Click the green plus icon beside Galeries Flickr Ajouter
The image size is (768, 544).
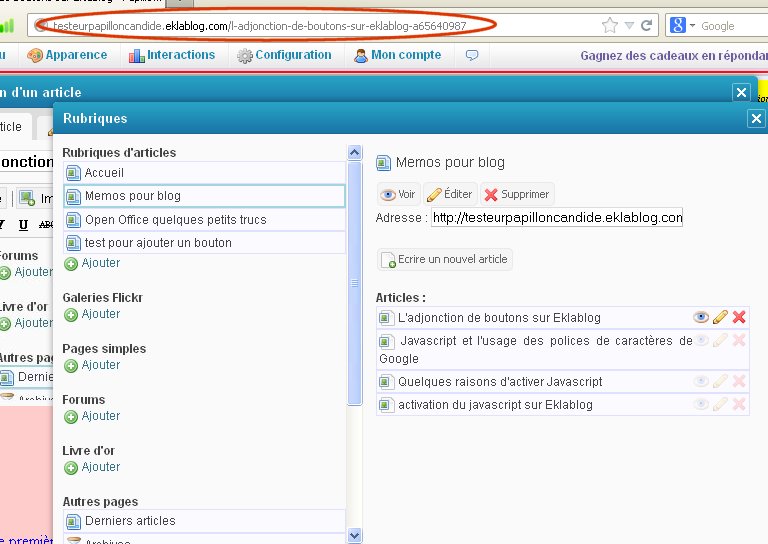click(x=71, y=315)
